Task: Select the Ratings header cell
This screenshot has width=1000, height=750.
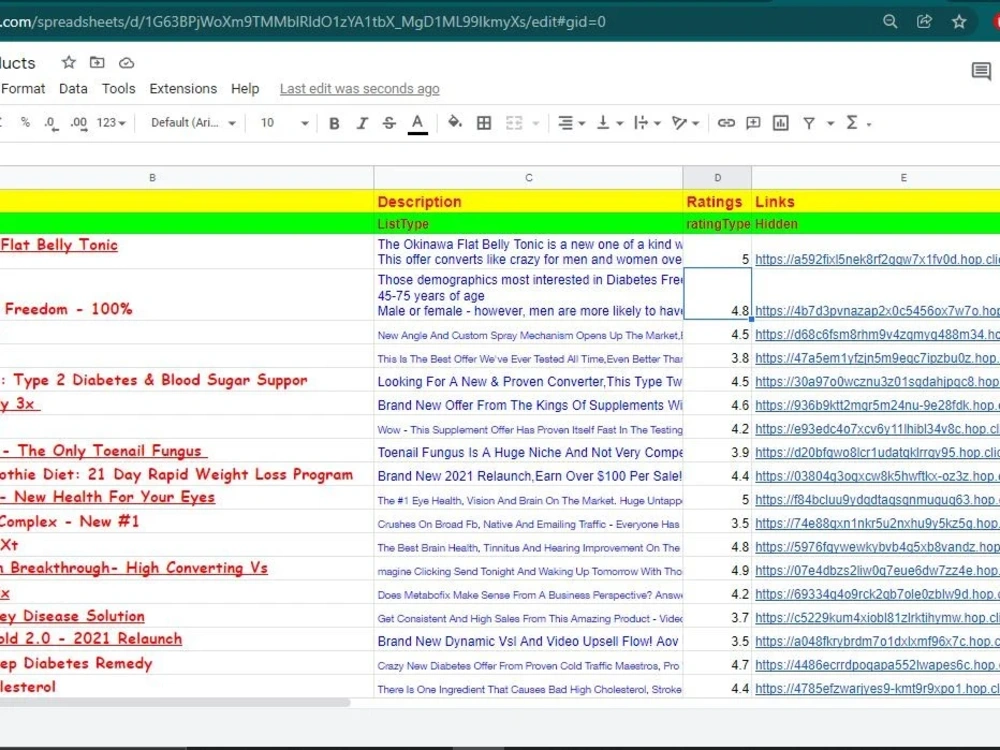Action: point(717,202)
